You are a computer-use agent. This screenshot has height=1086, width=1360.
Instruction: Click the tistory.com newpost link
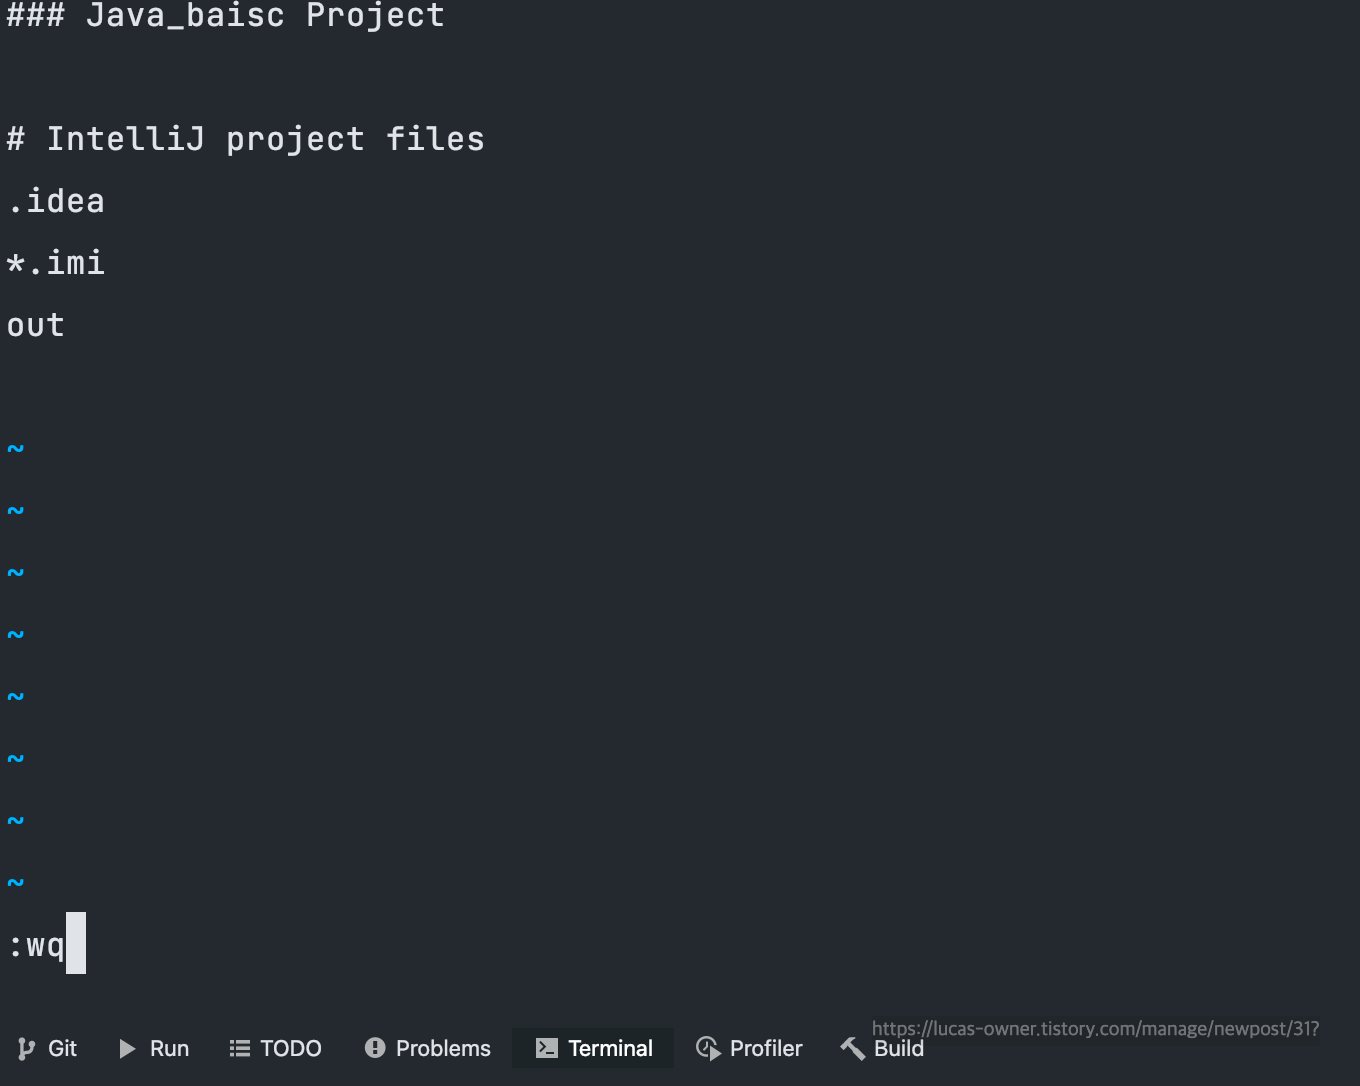(1095, 1028)
